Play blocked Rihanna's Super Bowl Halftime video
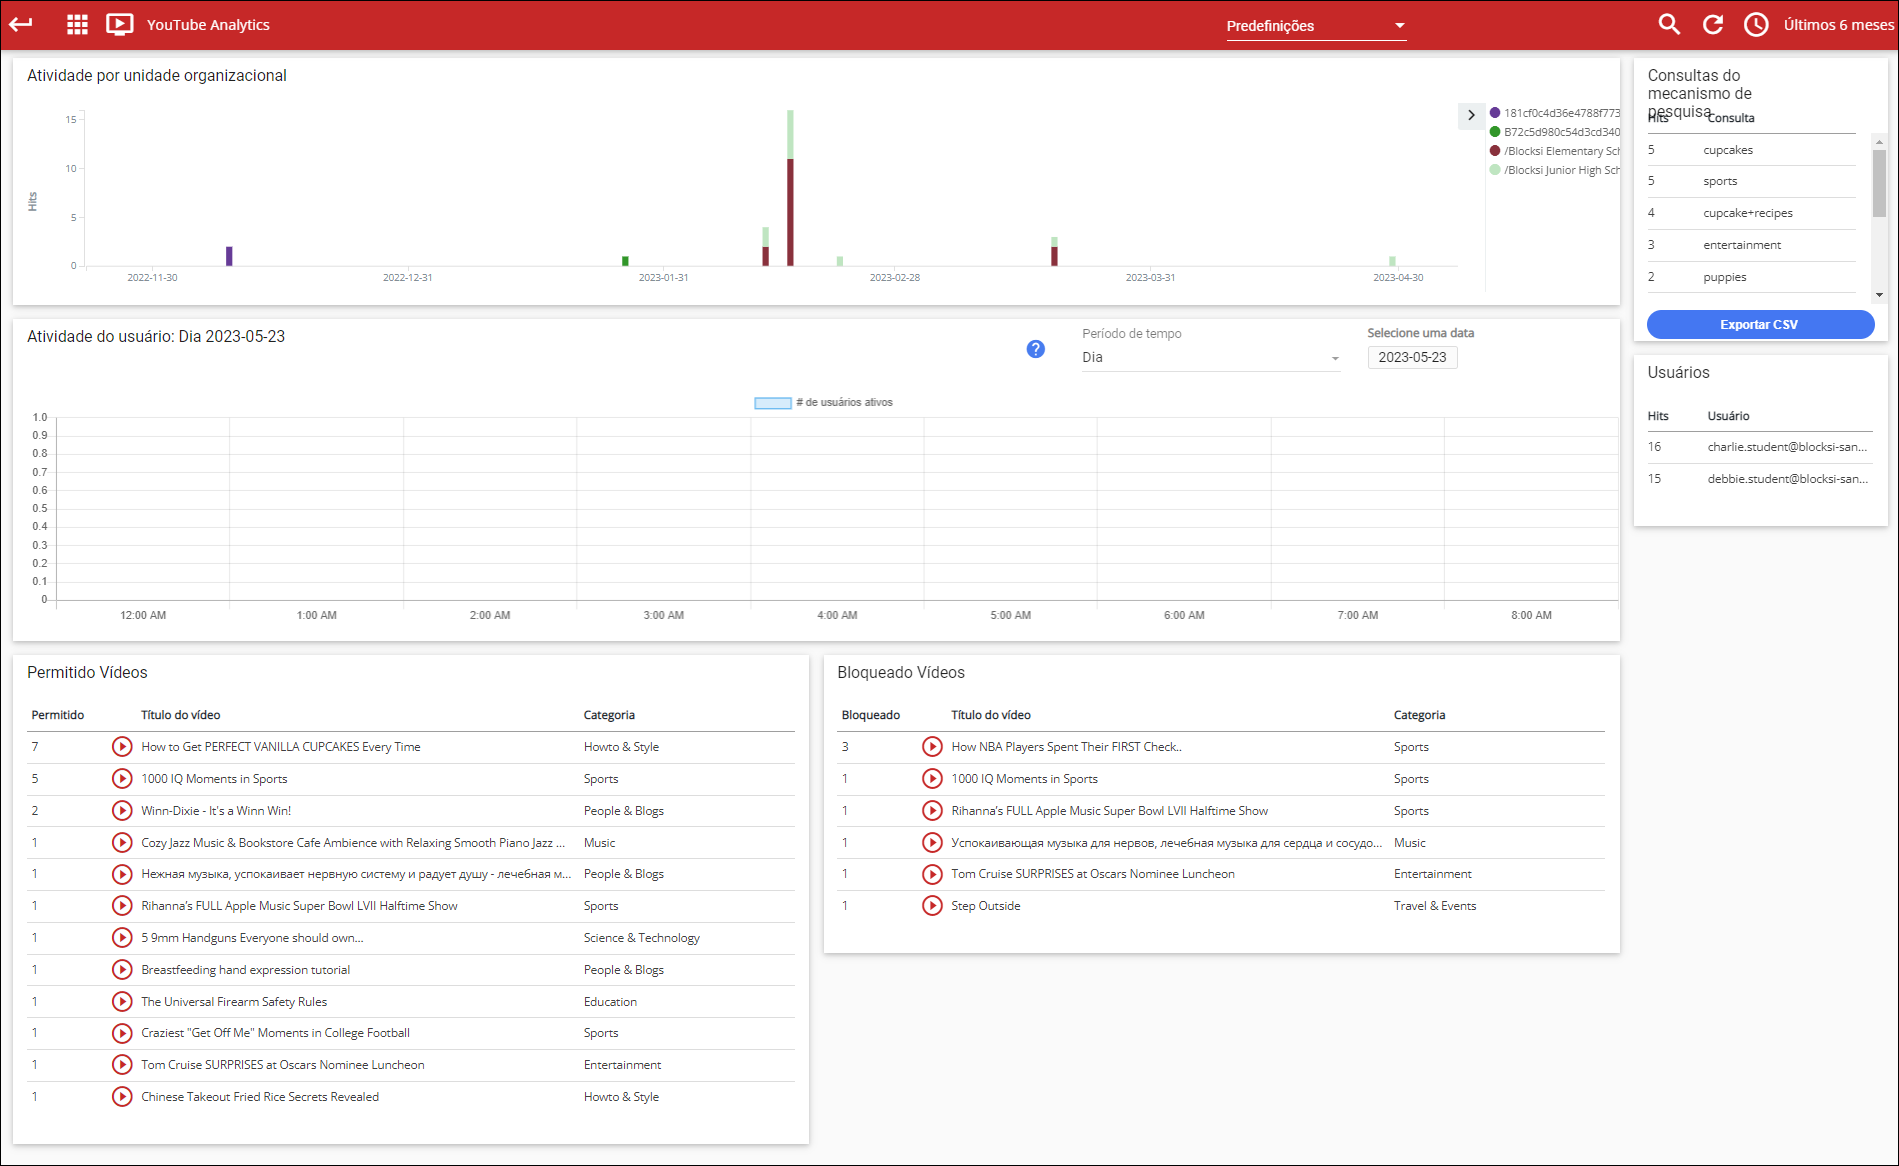 click(932, 811)
